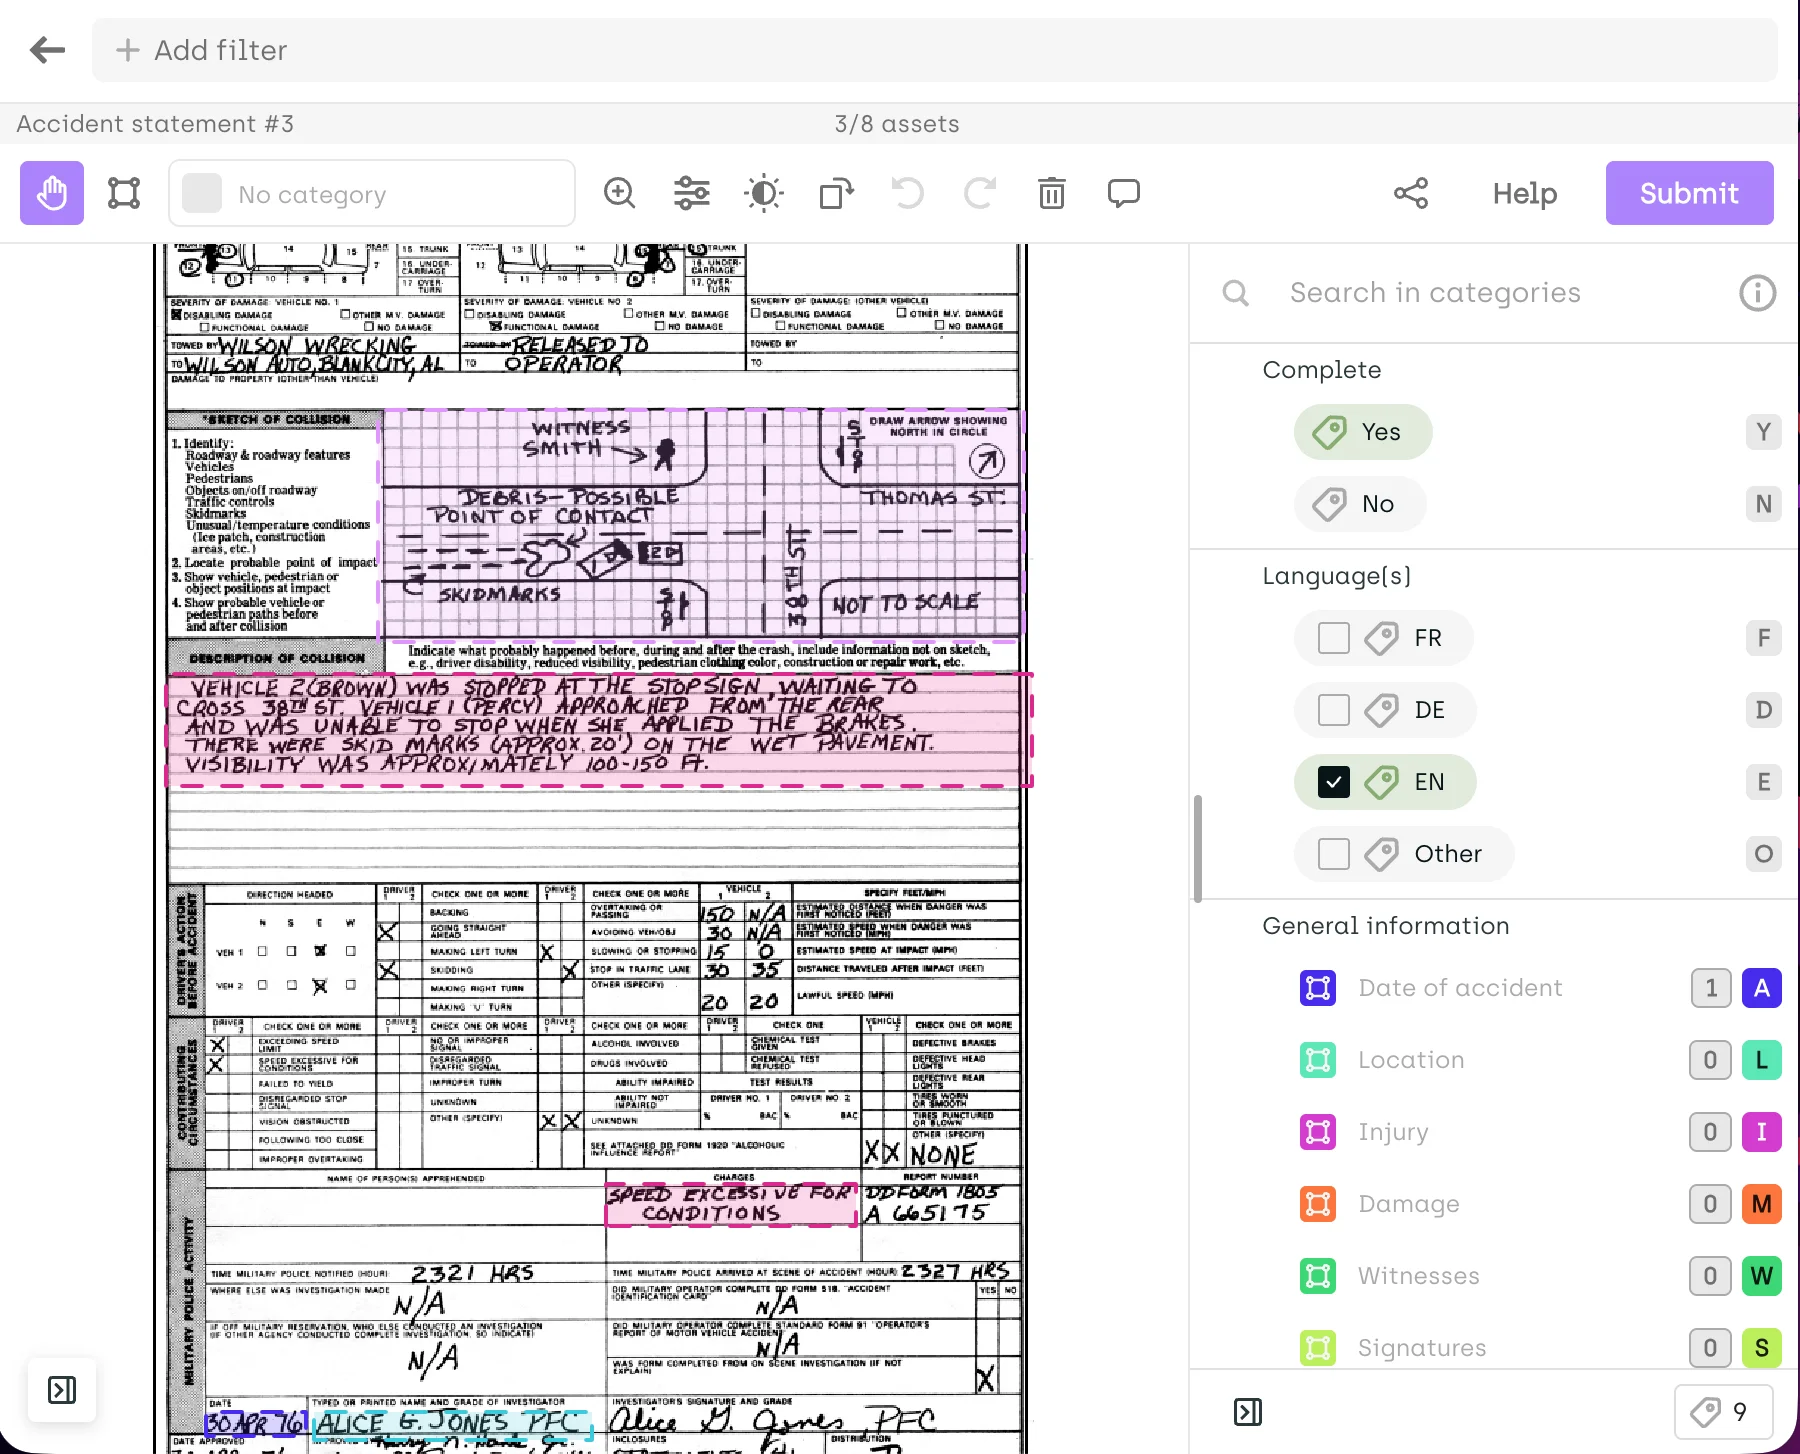Click the 3/8 assets counter
Image resolution: width=1800 pixels, height=1454 pixels.
point(897,124)
